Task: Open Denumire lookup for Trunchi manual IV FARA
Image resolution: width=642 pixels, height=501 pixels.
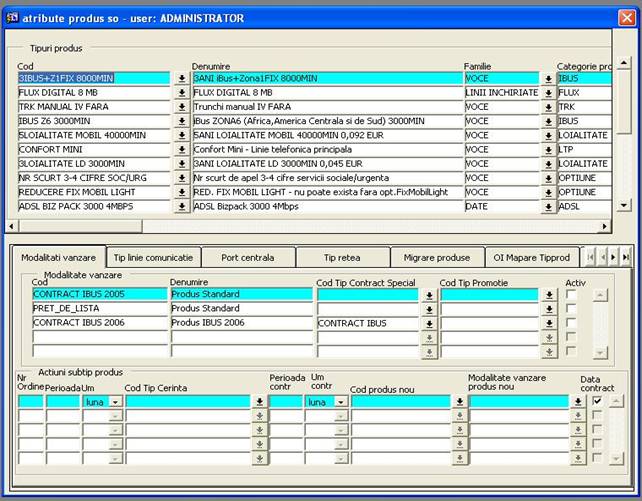Action: (x=182, y=107)
